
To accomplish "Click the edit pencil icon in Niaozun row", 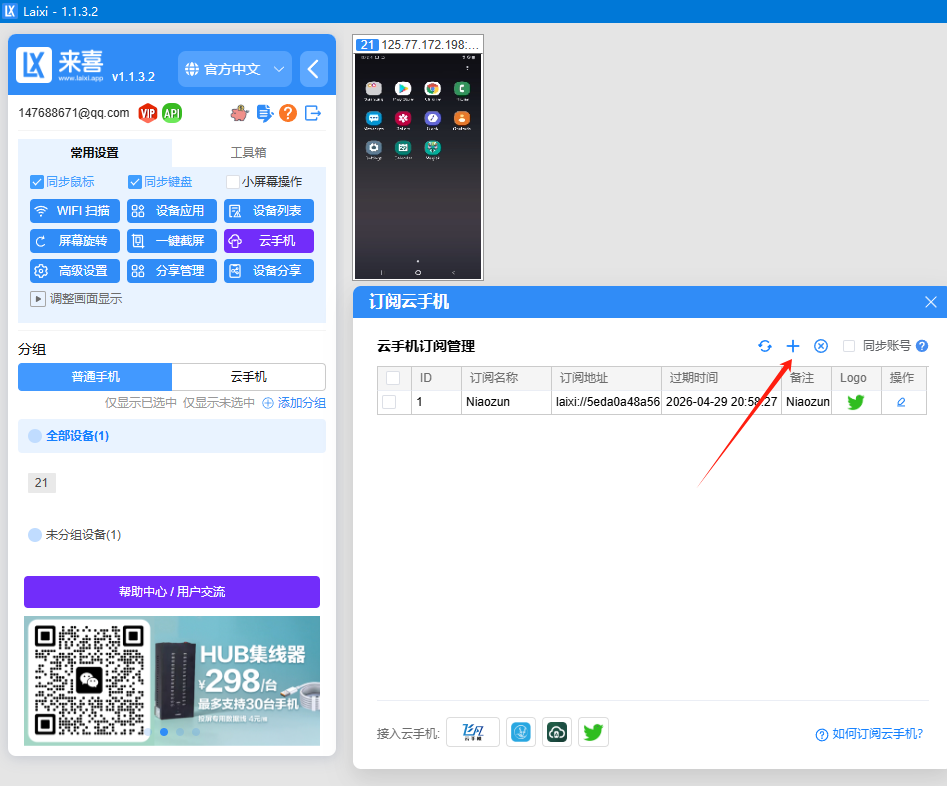I will point(901,402).
